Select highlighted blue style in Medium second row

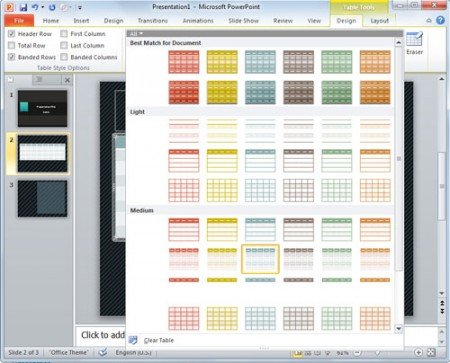pos(260,259)
